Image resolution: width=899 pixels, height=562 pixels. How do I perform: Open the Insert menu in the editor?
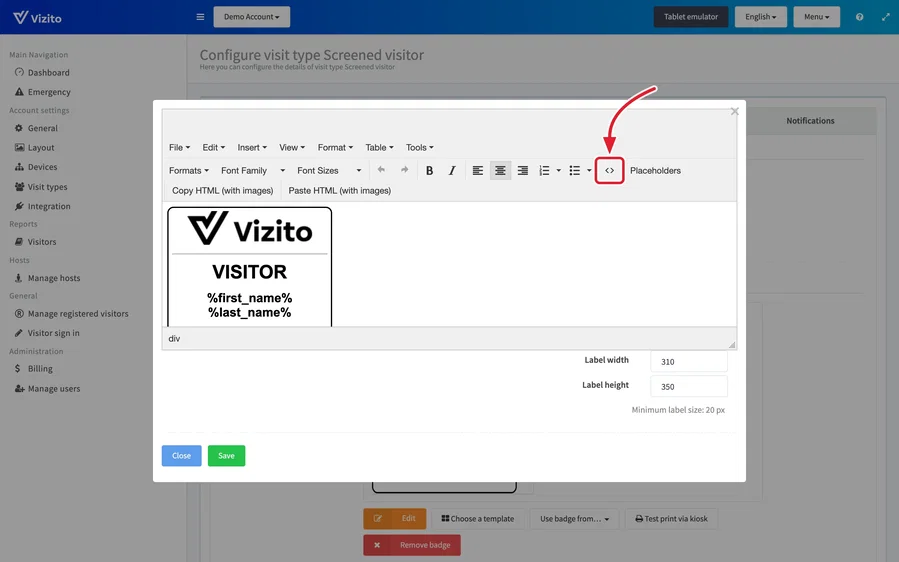(x=252, y=147)
